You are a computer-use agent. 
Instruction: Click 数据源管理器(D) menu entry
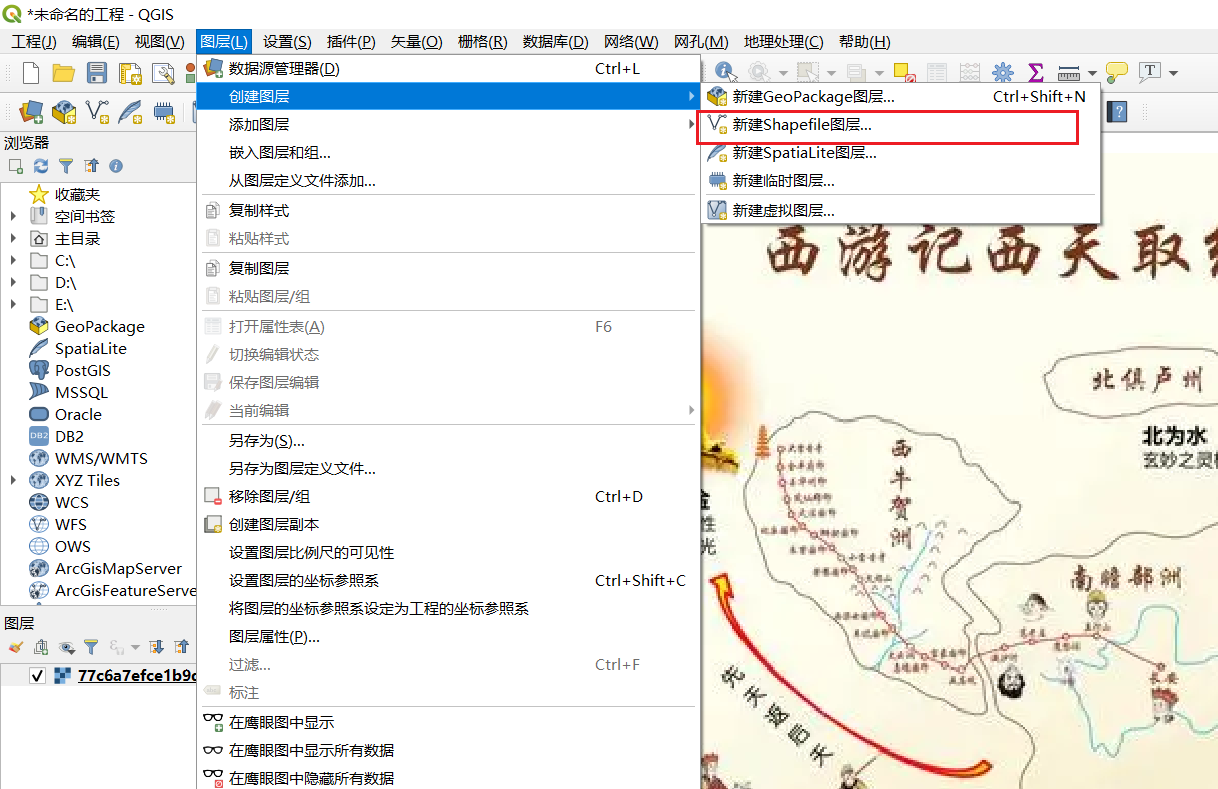click(448, 69)
